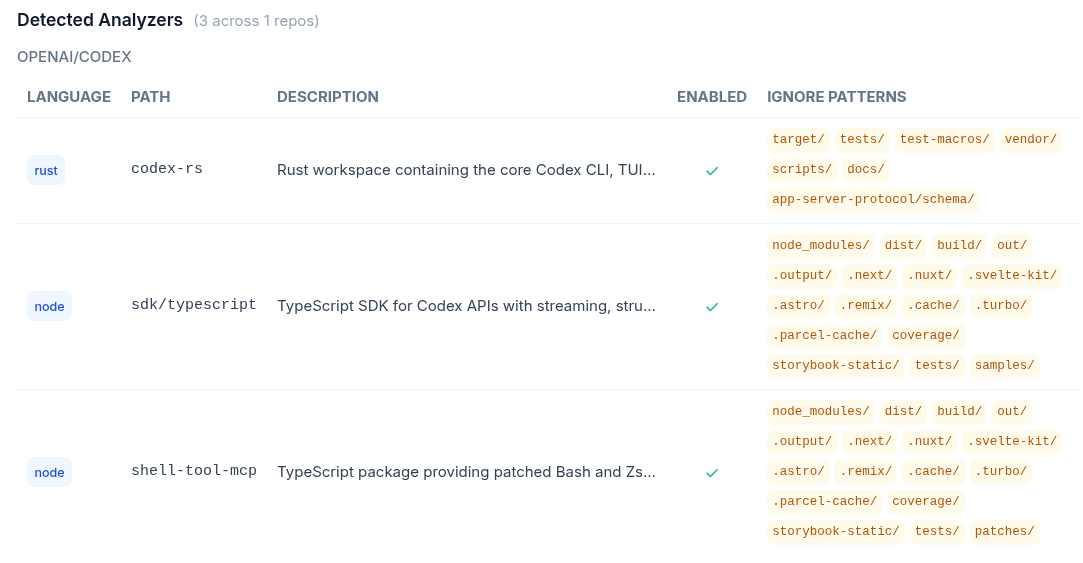Toggle enabled checkmark for sdk/typescript analyzer

click(712, 307)
